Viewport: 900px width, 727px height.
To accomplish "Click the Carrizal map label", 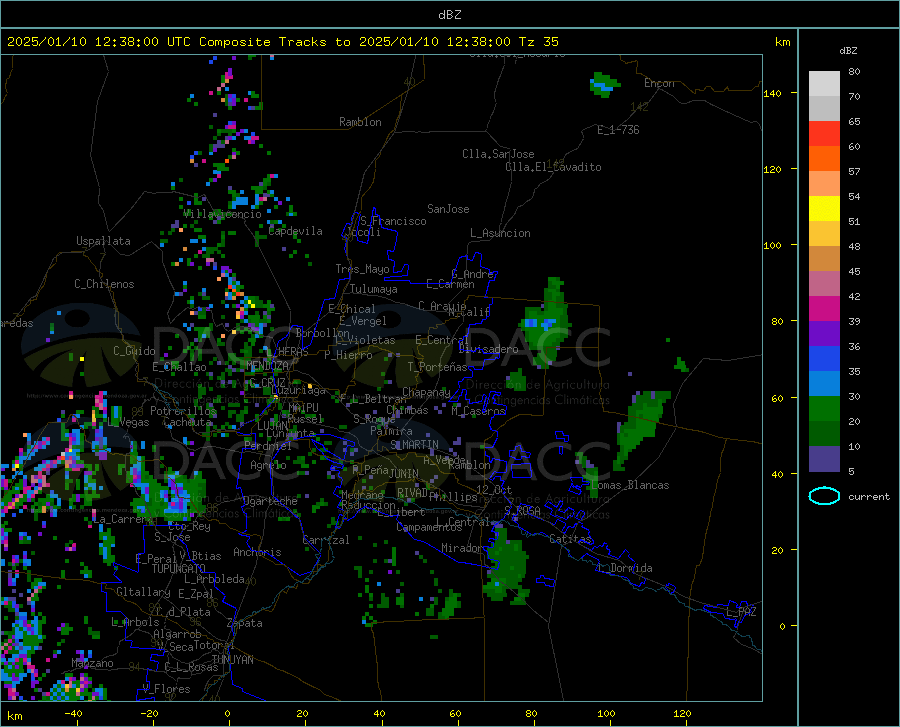I will point(326,540).
